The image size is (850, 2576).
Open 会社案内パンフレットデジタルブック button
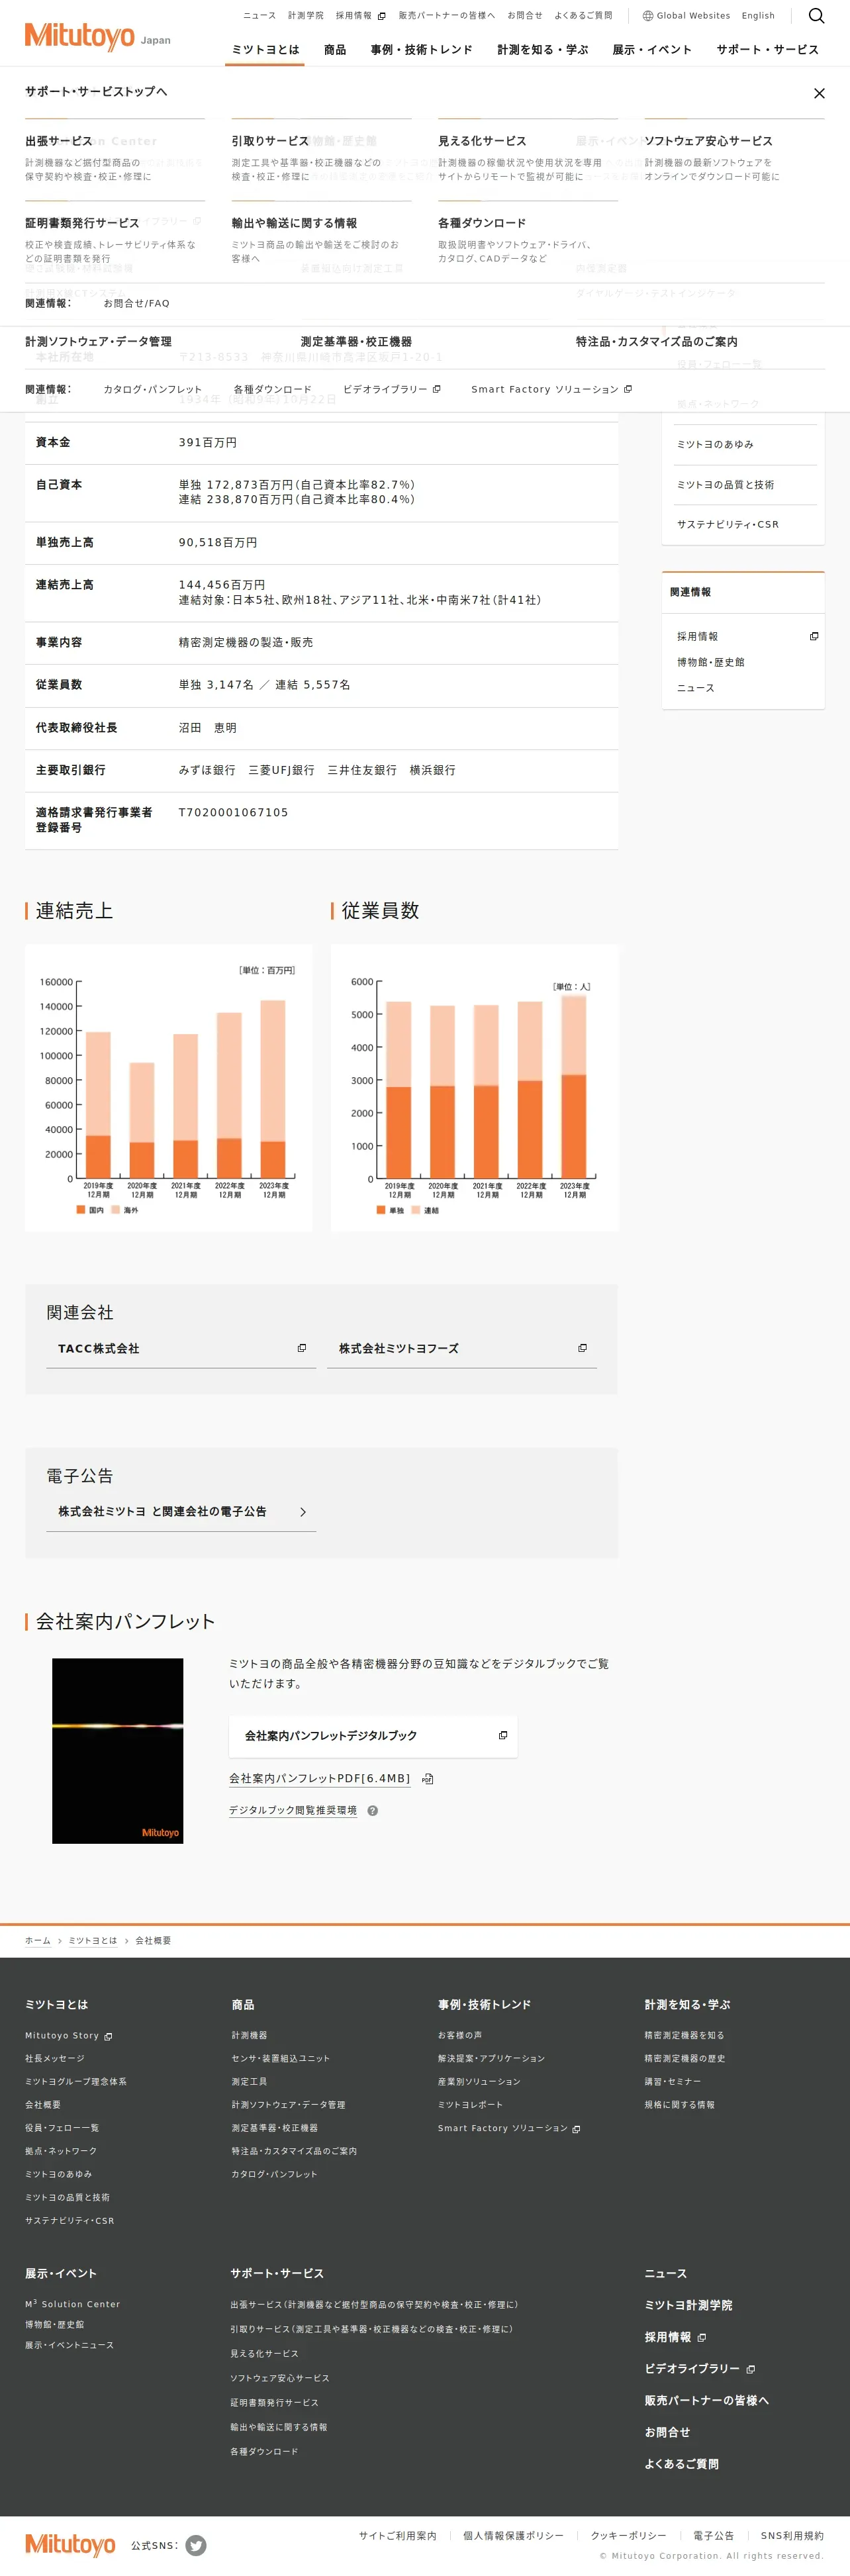pos(373,1736)
